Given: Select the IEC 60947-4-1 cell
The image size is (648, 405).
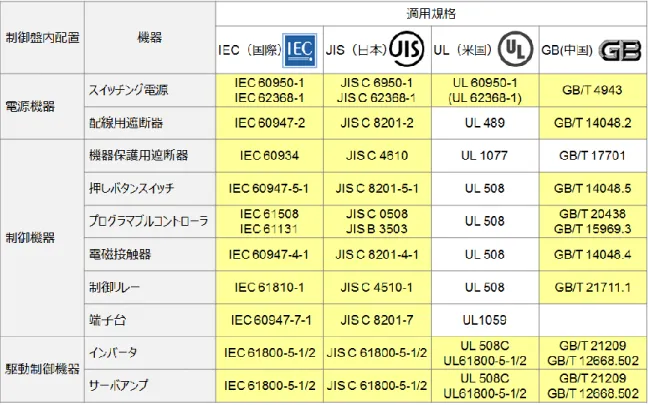Looking at the screenshot, I should (x=269, y=254).
